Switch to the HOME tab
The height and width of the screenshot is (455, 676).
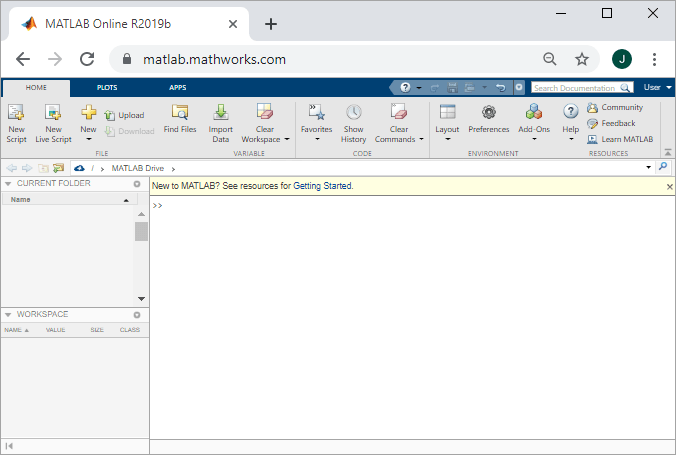point(36,88)
